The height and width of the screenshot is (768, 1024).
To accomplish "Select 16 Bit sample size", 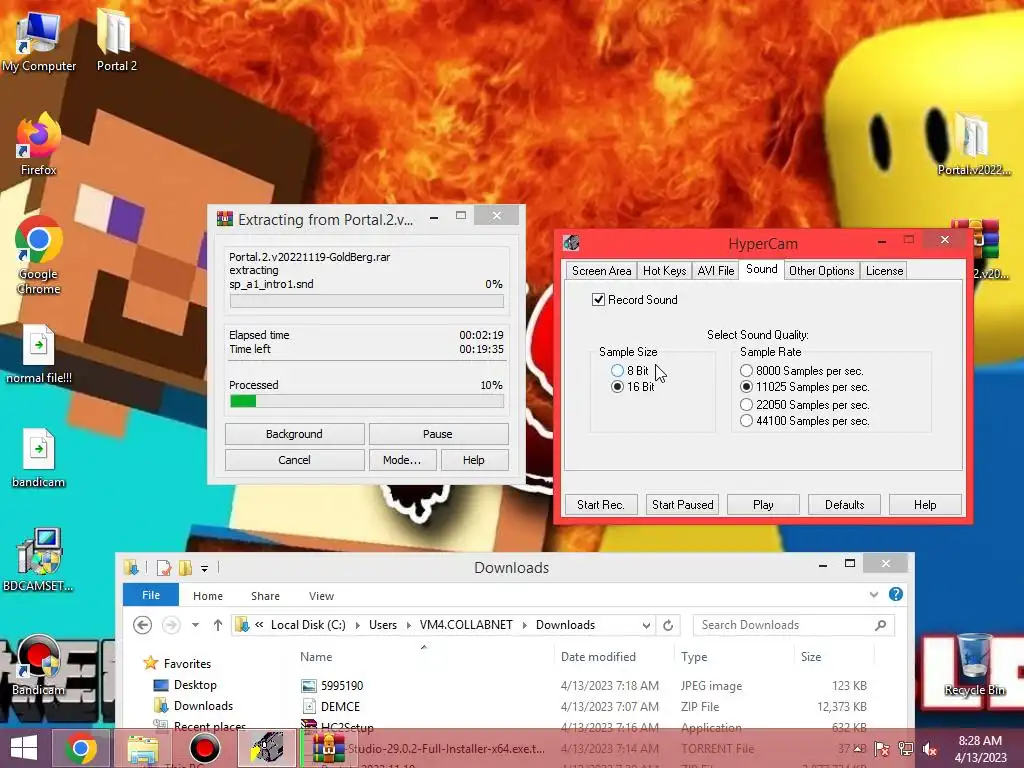I will click(617, 387).
